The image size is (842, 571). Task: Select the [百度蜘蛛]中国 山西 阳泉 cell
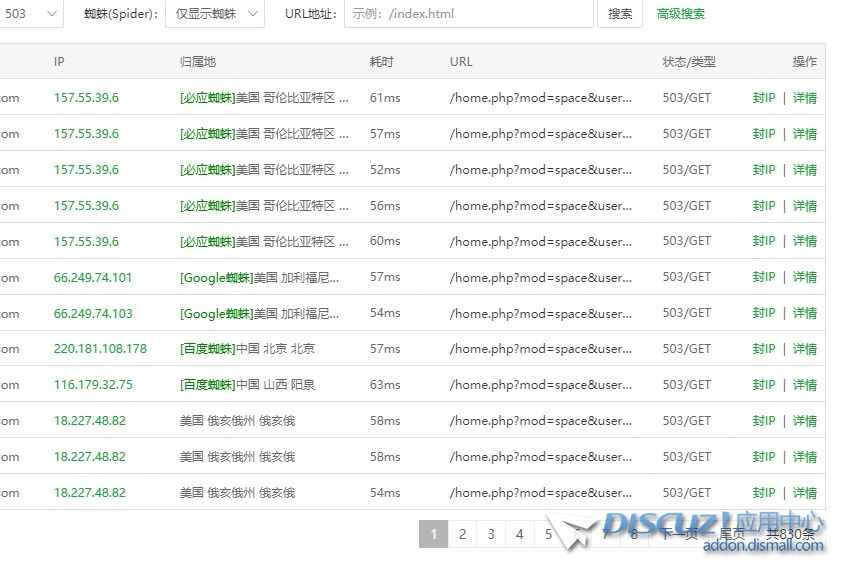pos(247,385)
